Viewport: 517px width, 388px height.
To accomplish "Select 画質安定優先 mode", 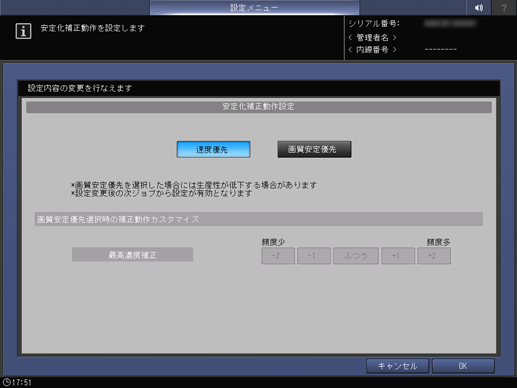I will [x=314, y=149].
